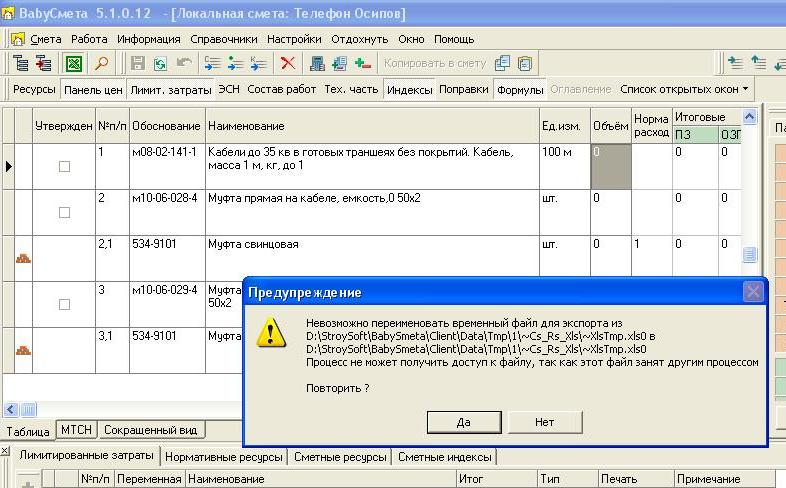Click the highlighted Объём cell in row 1
The width and height of the screenshot is (786, 488).
pos(611,166)
